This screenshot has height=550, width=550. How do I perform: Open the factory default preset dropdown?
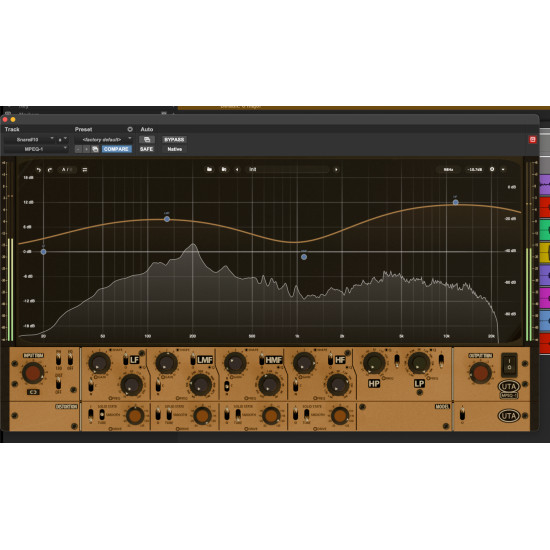click(103, 139)
